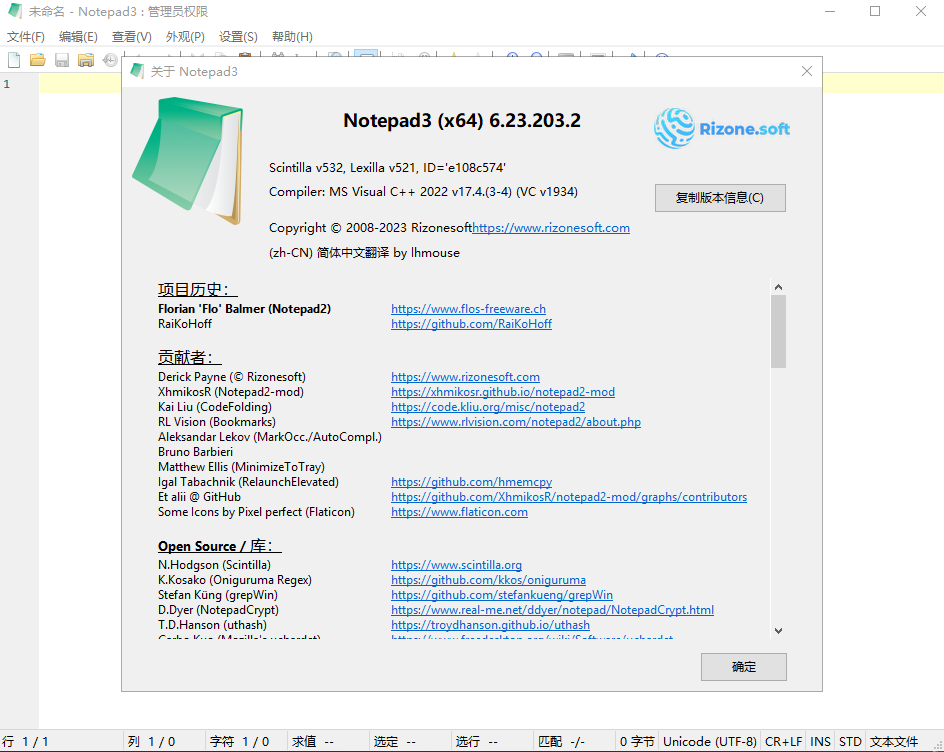Click the 选行 status bar field
Image resolution: width=944 pixels, height=752 pixels.
point(492,742)
